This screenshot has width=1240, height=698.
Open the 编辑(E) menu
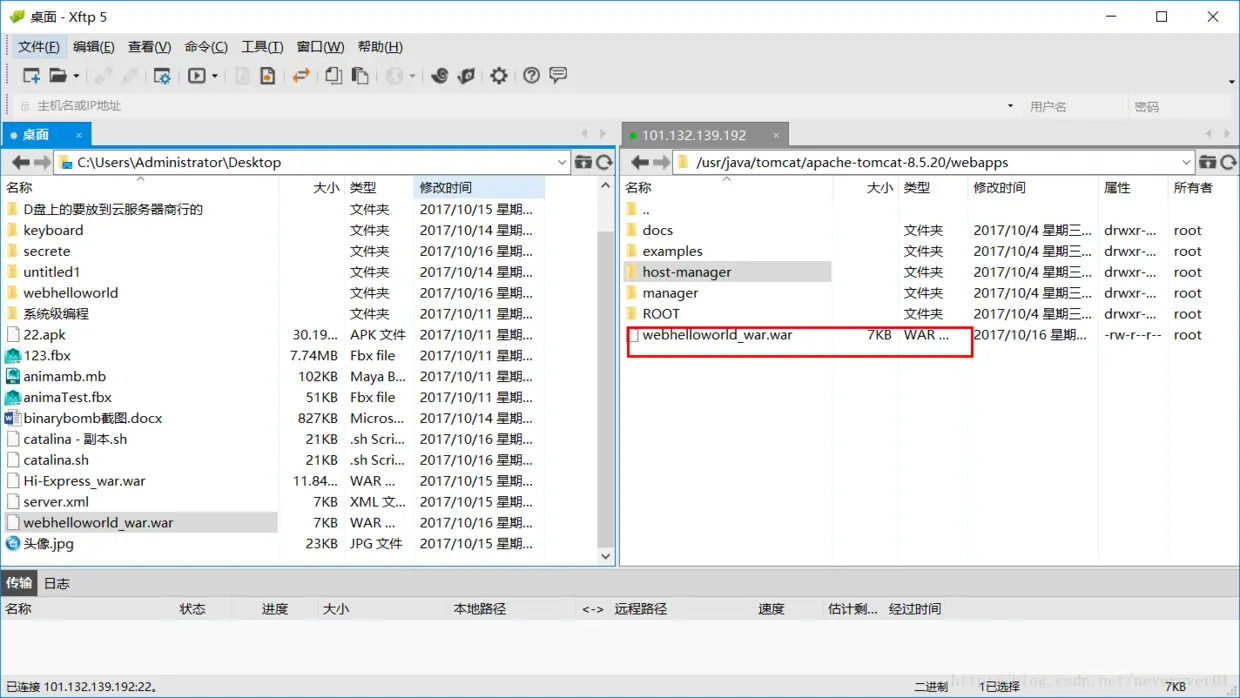pos(94,47)
